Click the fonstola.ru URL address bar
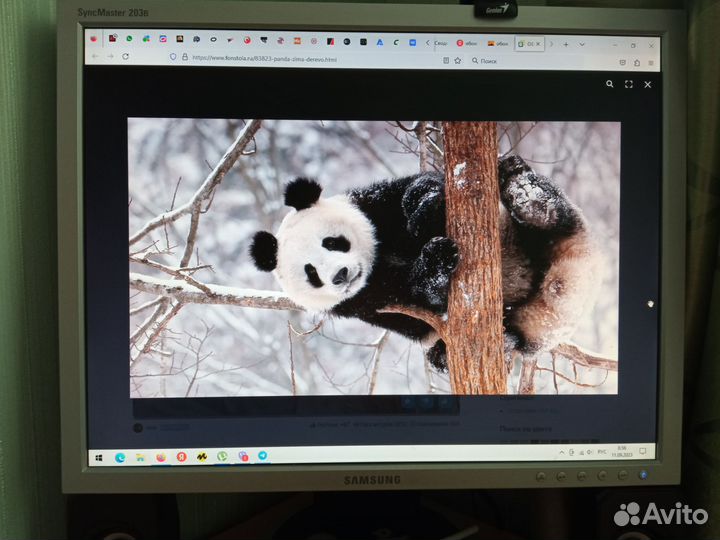 pos(300,59)
